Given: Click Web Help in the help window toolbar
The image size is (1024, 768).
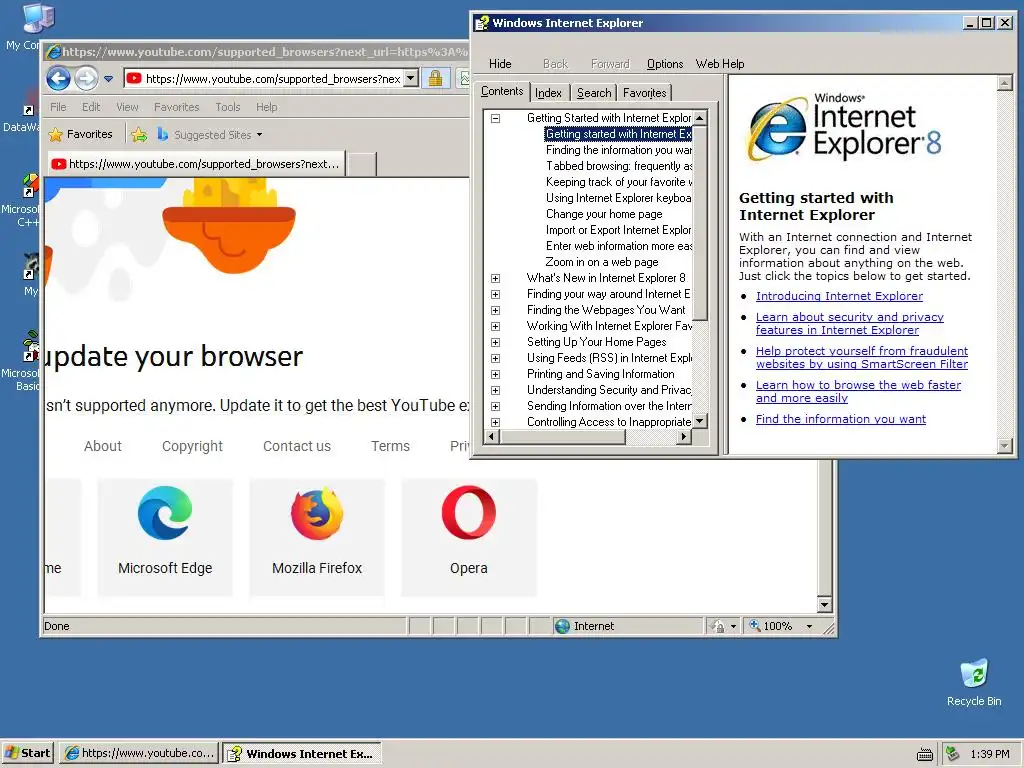Looking at the screenshot, I should coord(720,64).
